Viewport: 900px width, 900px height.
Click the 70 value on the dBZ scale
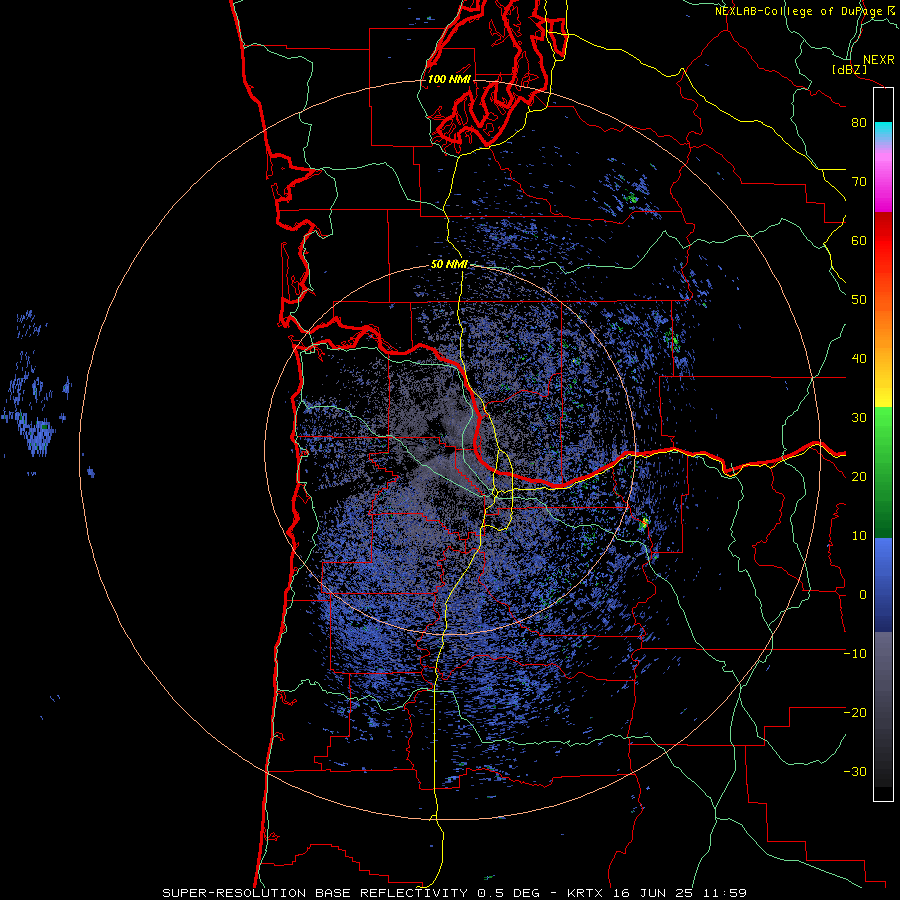pyautogui.click(x=859, y=181)
